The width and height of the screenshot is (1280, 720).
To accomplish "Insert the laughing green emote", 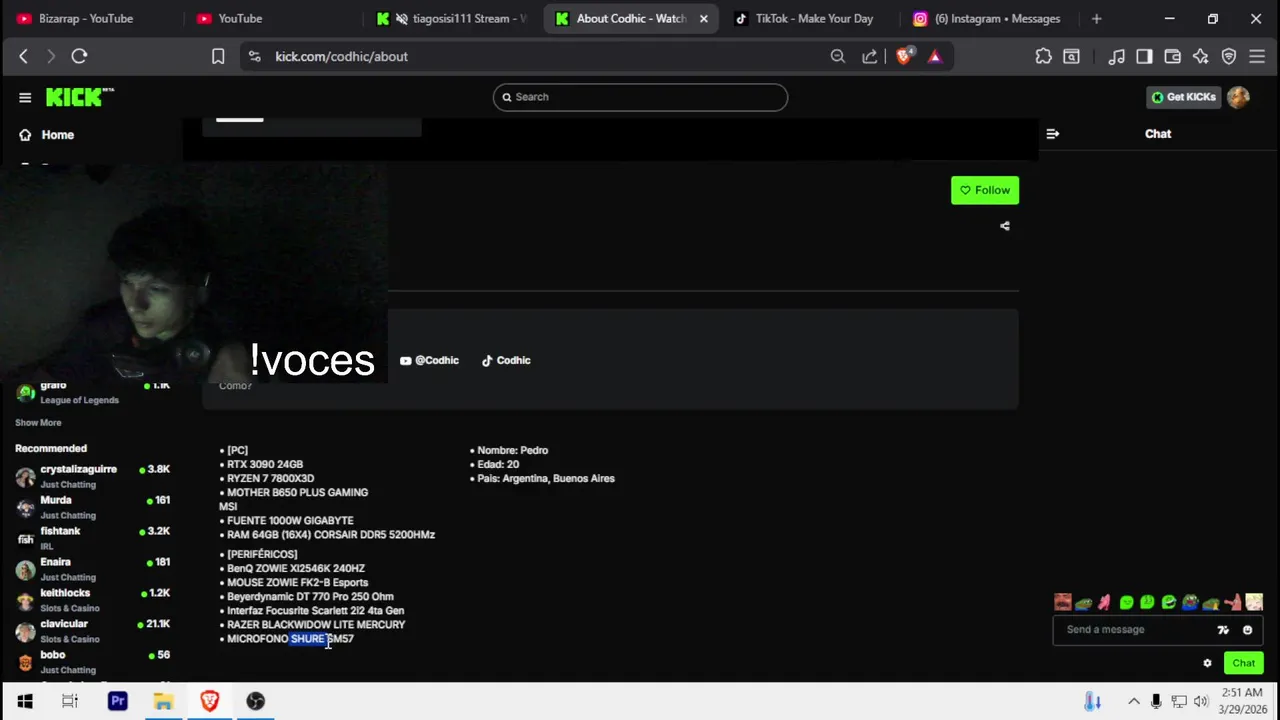I will pos(1168,602).
